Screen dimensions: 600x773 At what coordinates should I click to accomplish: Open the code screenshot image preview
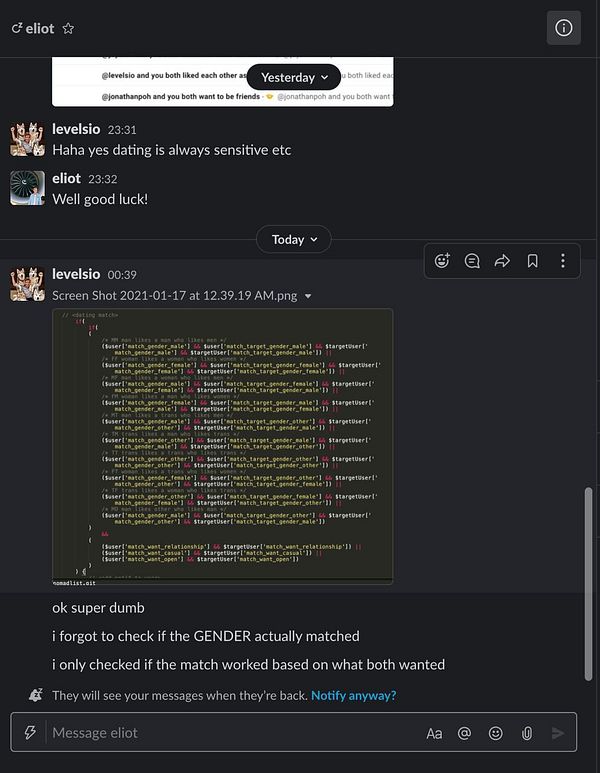[222, 446]
